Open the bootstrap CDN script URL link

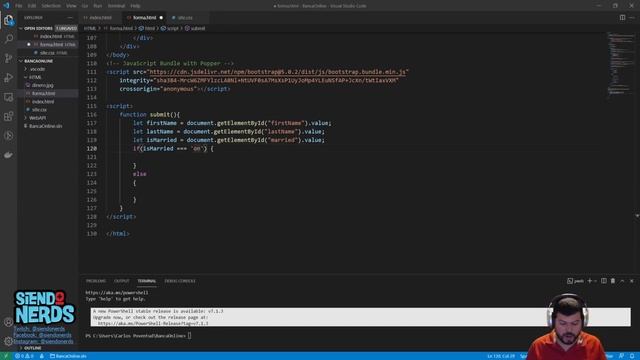click(277, 72)
